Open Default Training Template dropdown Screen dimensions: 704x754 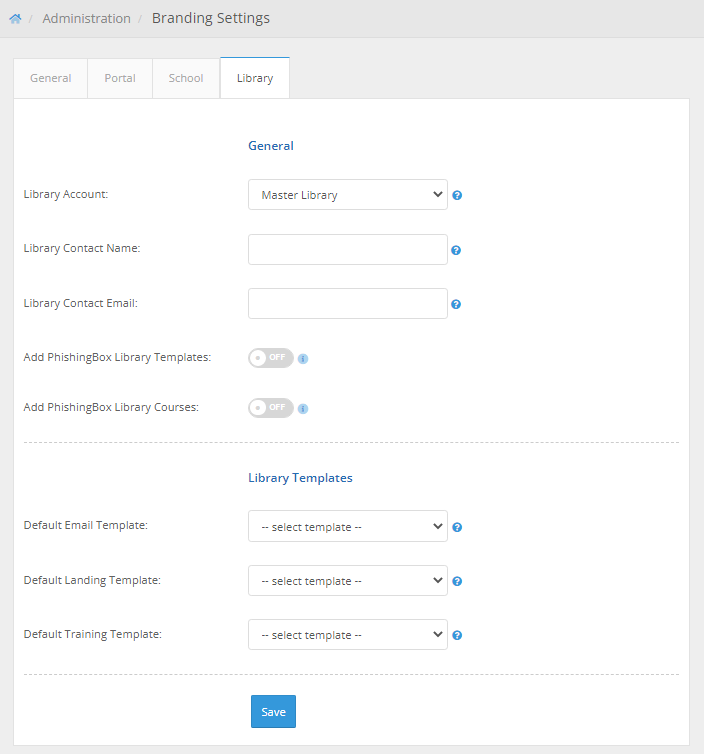(347, 634)
